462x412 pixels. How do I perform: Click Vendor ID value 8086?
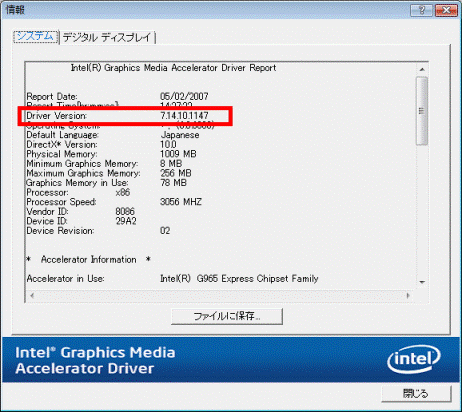(125, 212)
